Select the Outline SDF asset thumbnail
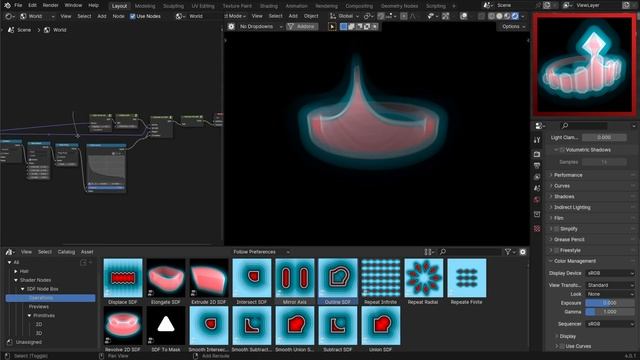The height and width of the screenshot is (360, 640). [338, 278]
